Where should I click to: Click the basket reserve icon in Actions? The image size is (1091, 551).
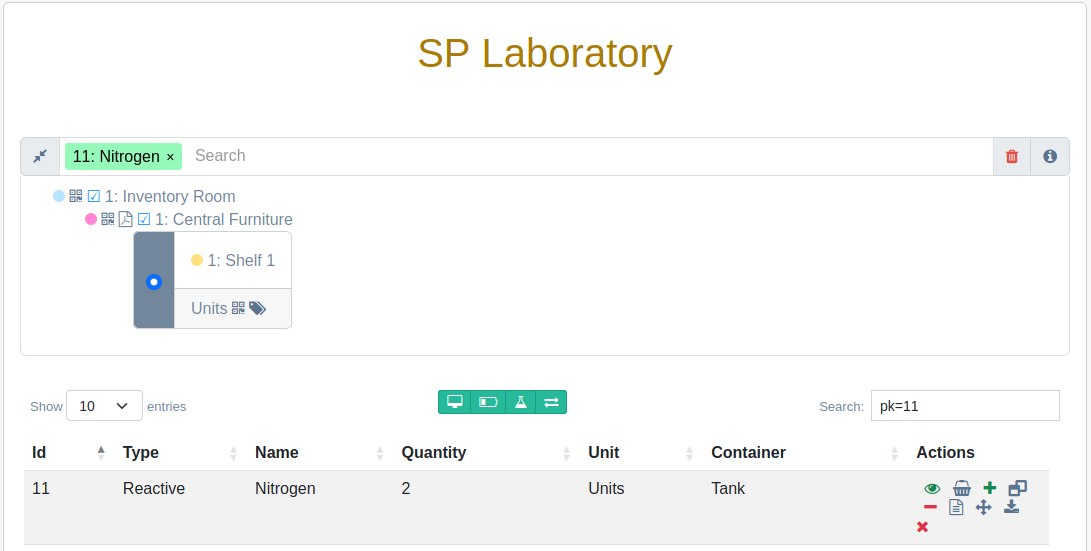(x=962, y=488)
